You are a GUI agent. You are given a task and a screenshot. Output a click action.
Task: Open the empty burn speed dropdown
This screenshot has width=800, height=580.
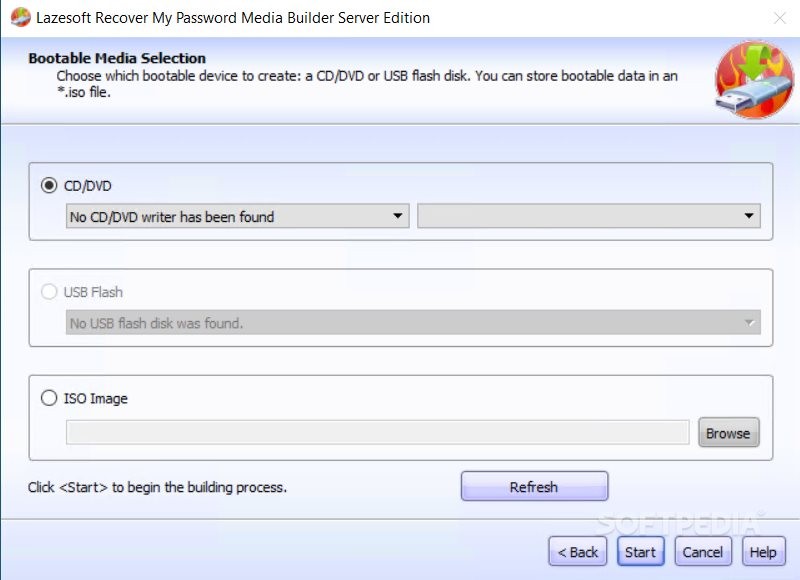pyautogui.click(x=589, y=216)
